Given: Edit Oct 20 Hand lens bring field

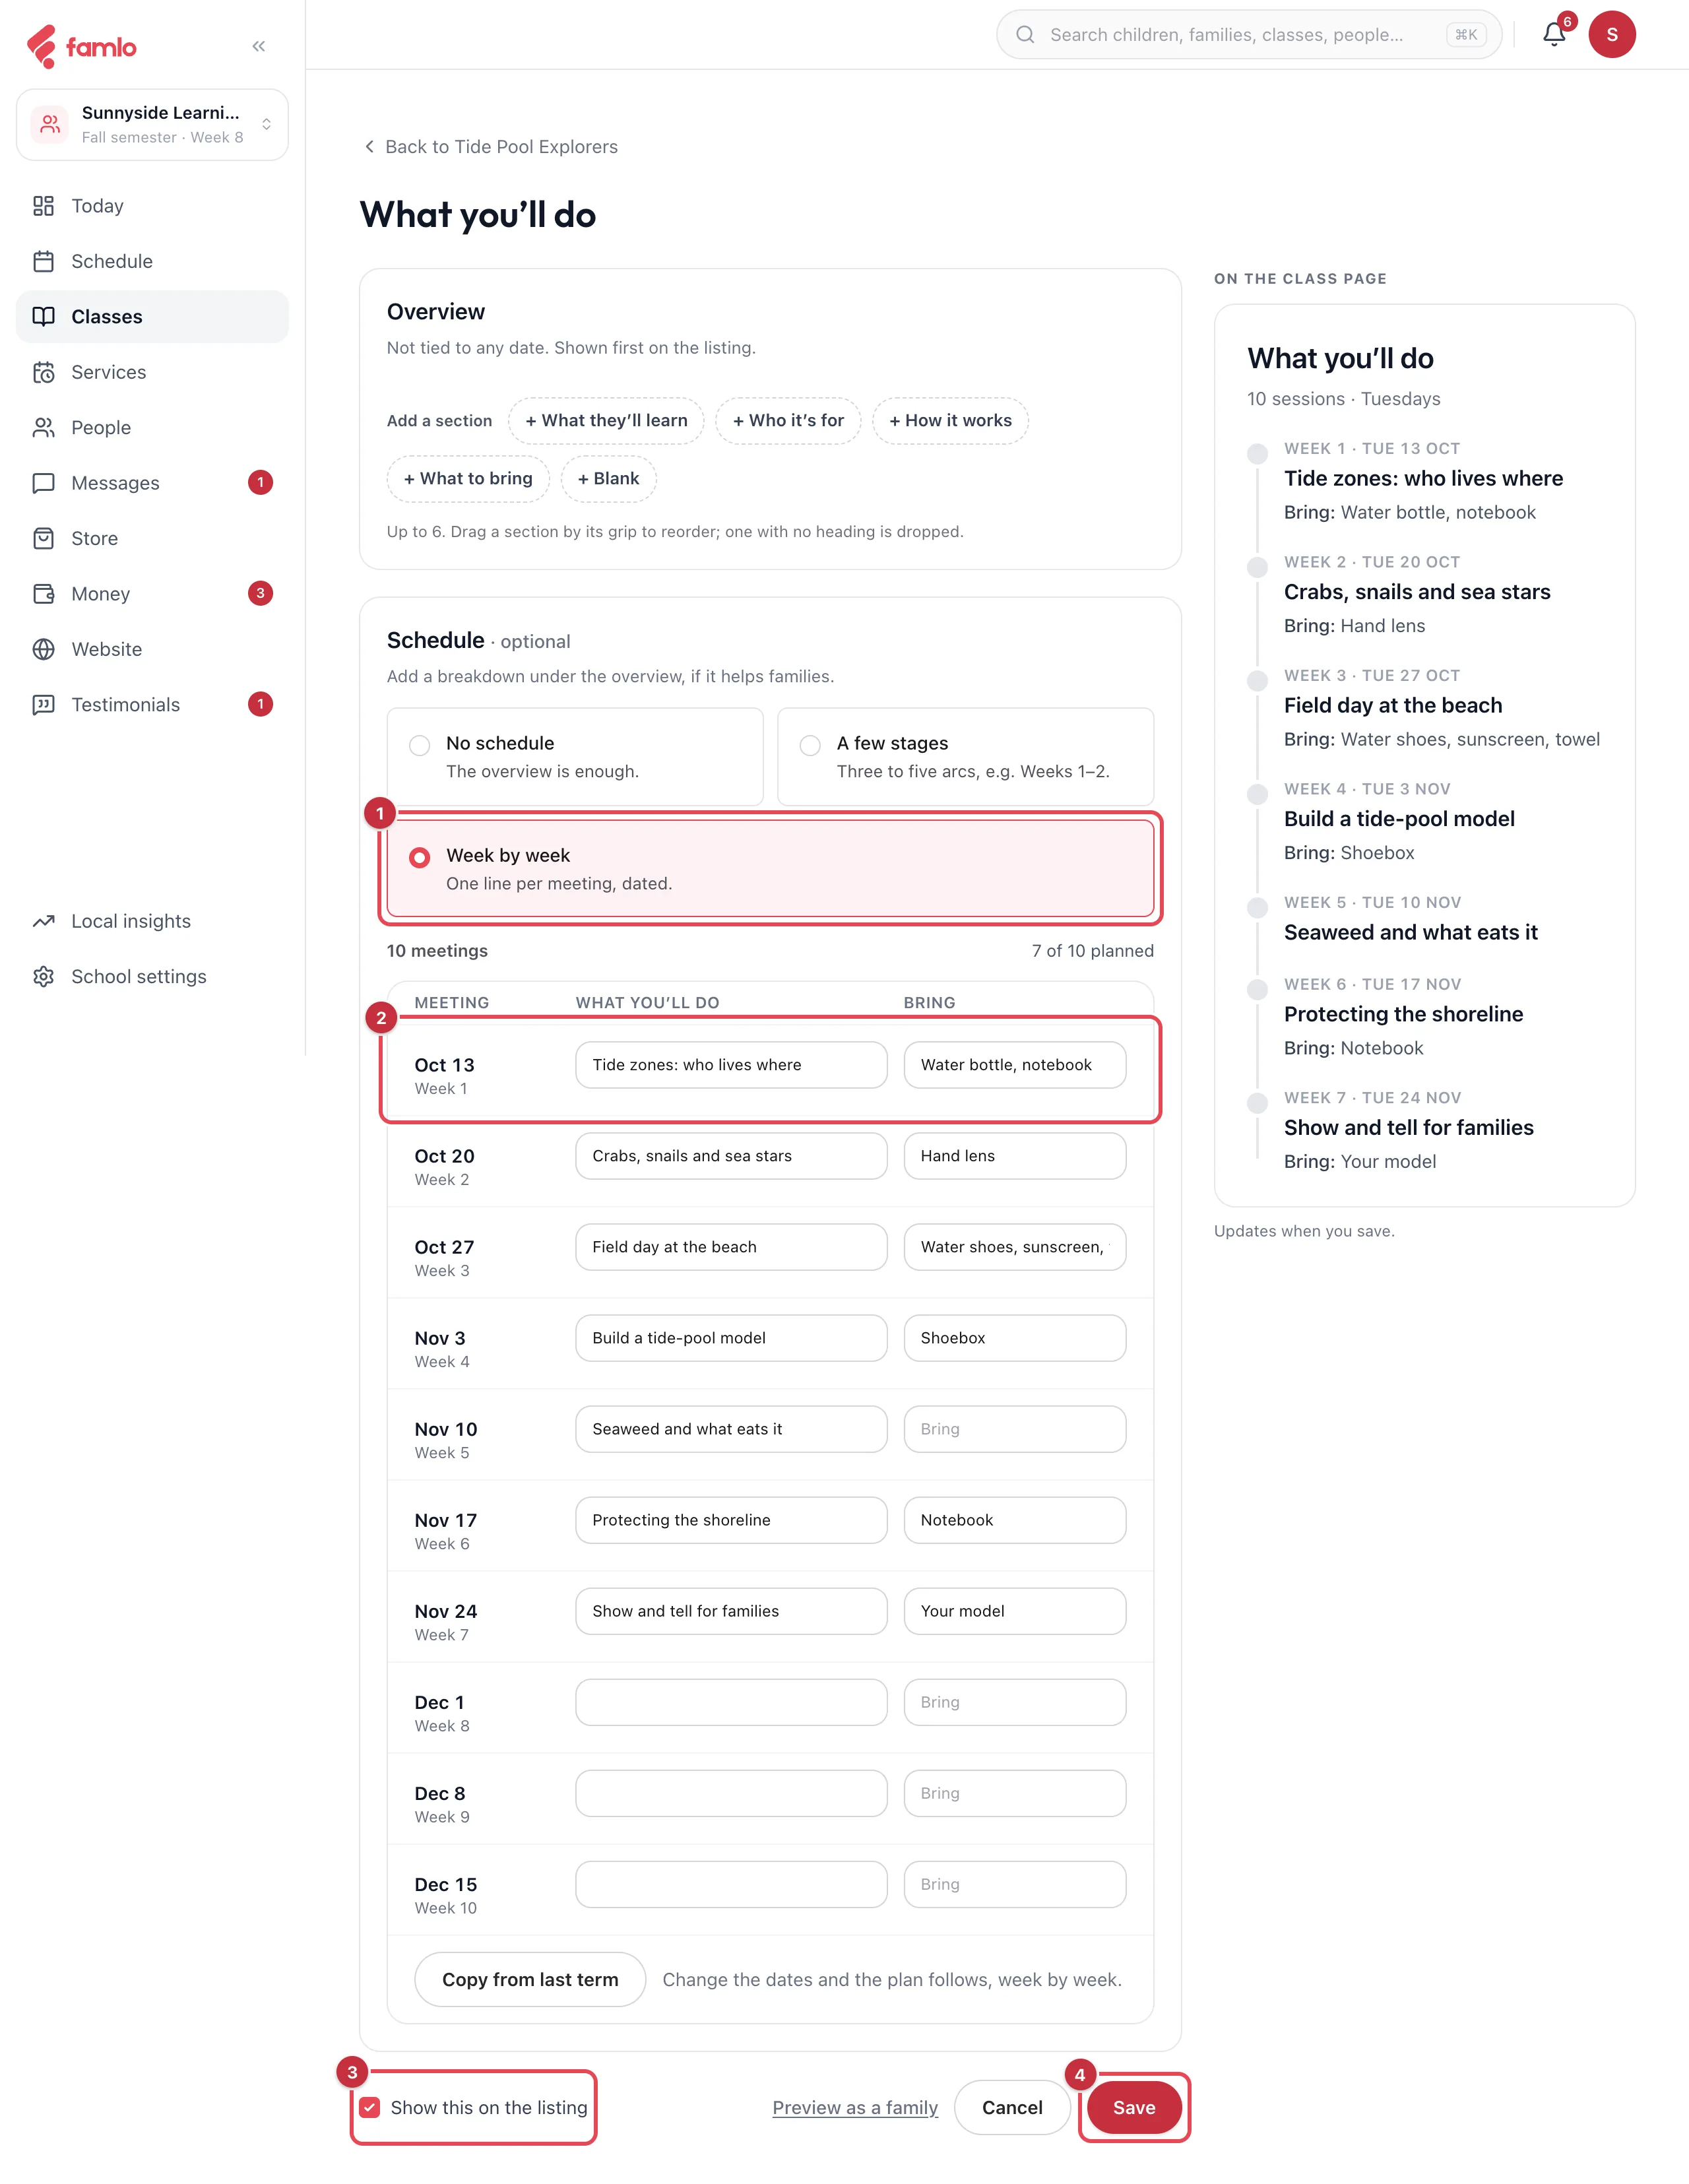Looking at the screenshot, I should tap(1015, 1156).
